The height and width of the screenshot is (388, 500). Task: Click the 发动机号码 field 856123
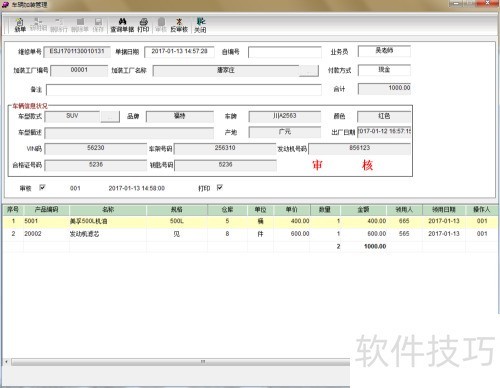pos(359,148)
